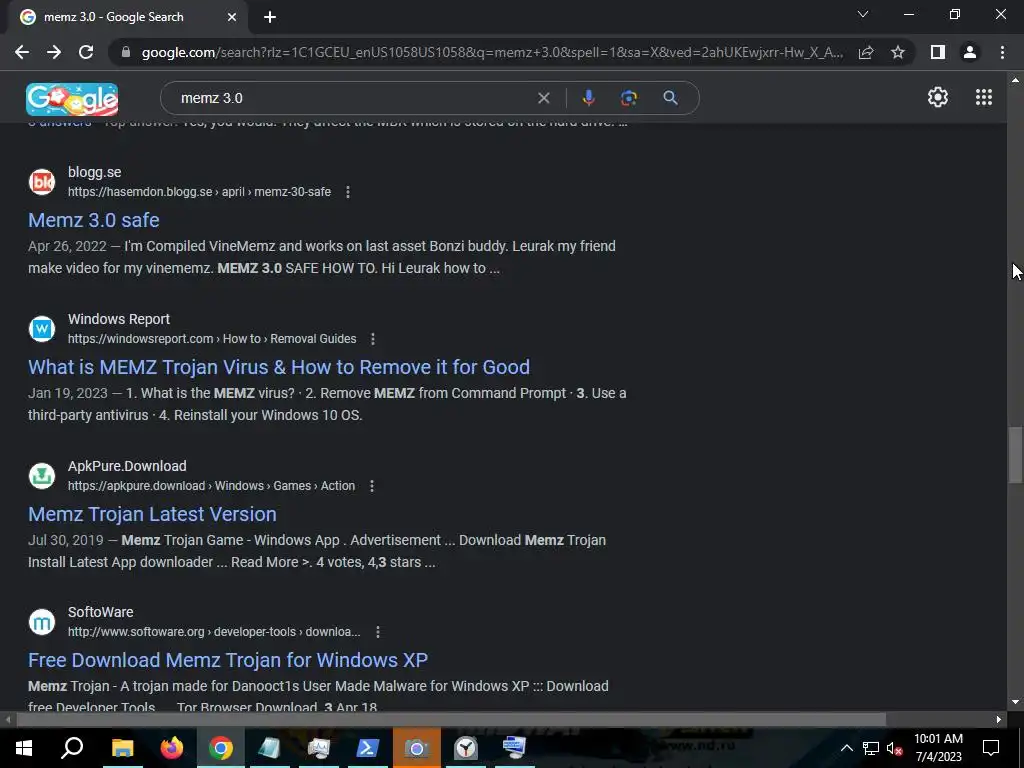Viewport: 1024px width, 768px height.
Task: Open the Google apps grid
Action: click(x=984, y=97)
